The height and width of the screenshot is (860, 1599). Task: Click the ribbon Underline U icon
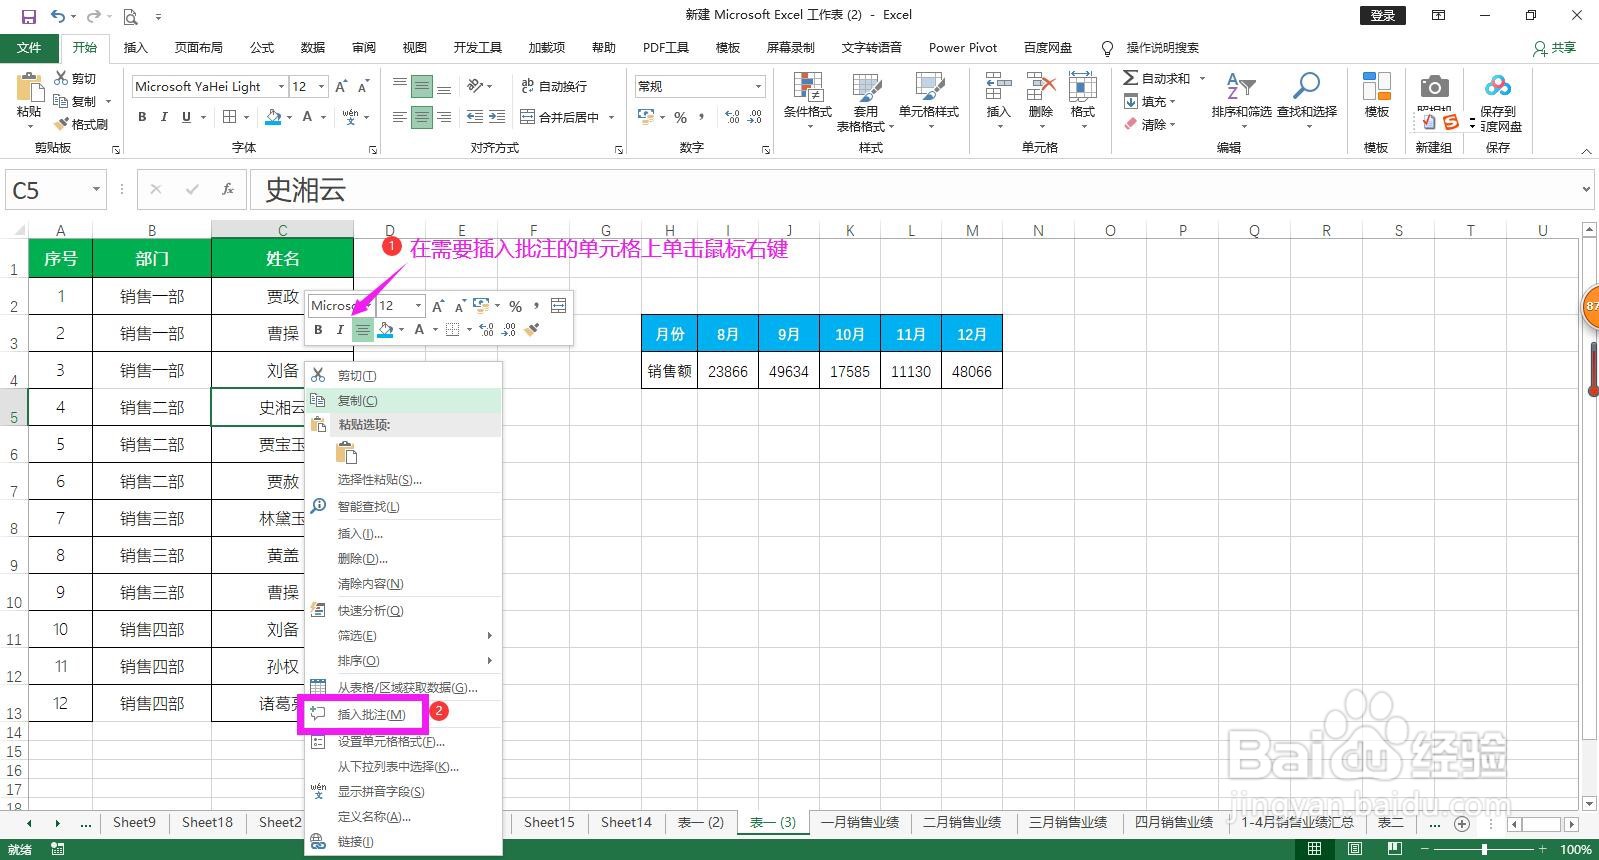186,117
